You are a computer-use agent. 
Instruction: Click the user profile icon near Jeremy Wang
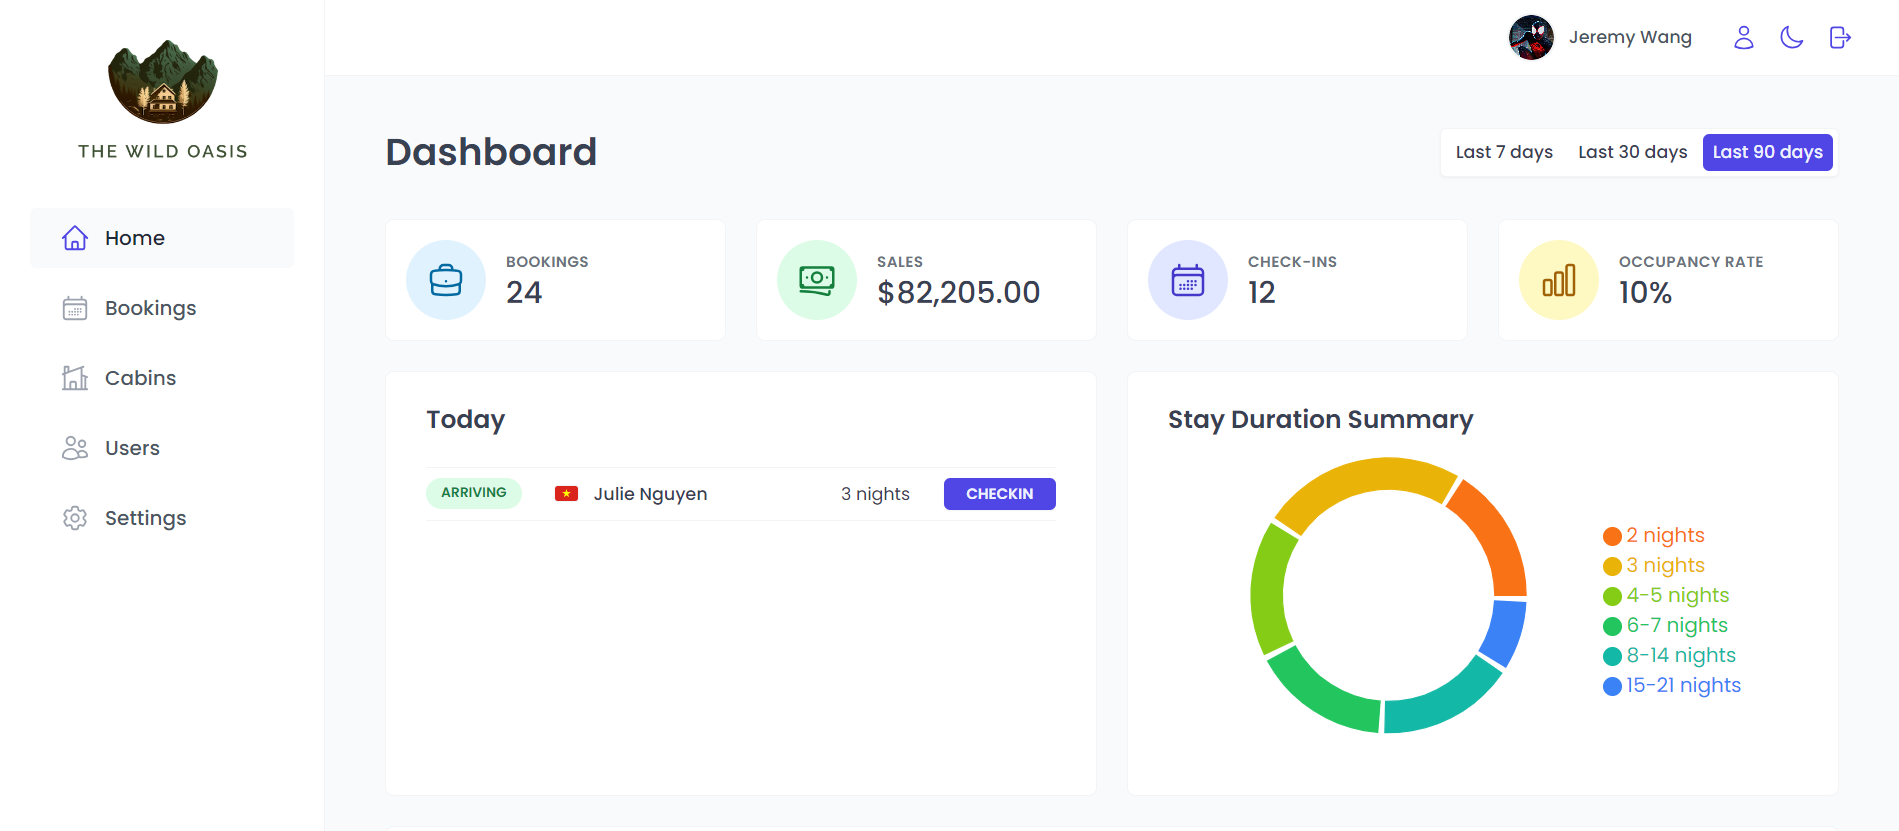(1743, 37)
